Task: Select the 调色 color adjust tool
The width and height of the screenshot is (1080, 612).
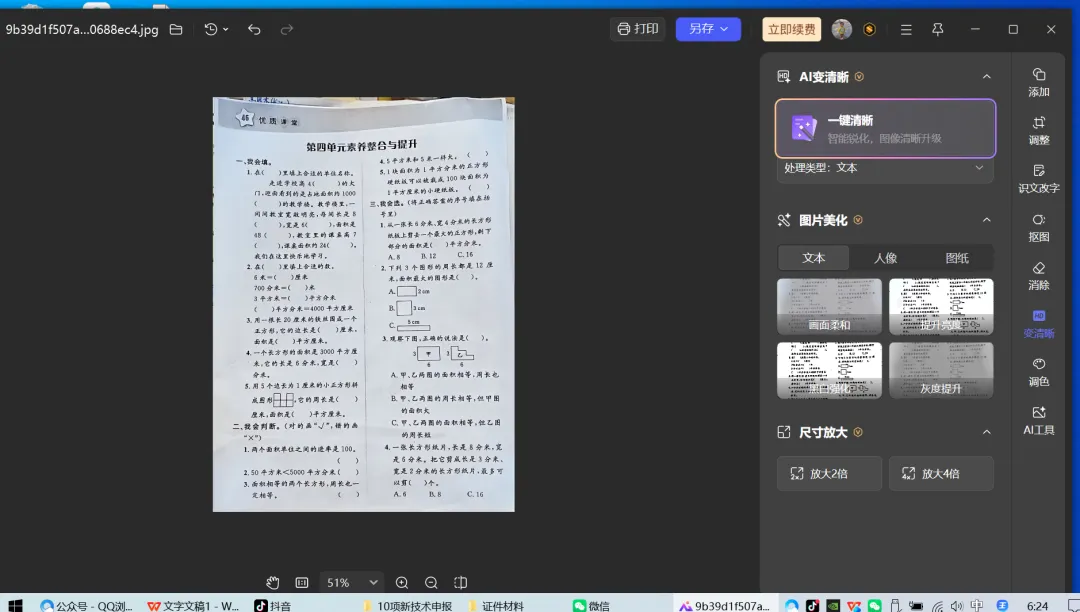Action: click(x=1039, y=372)
